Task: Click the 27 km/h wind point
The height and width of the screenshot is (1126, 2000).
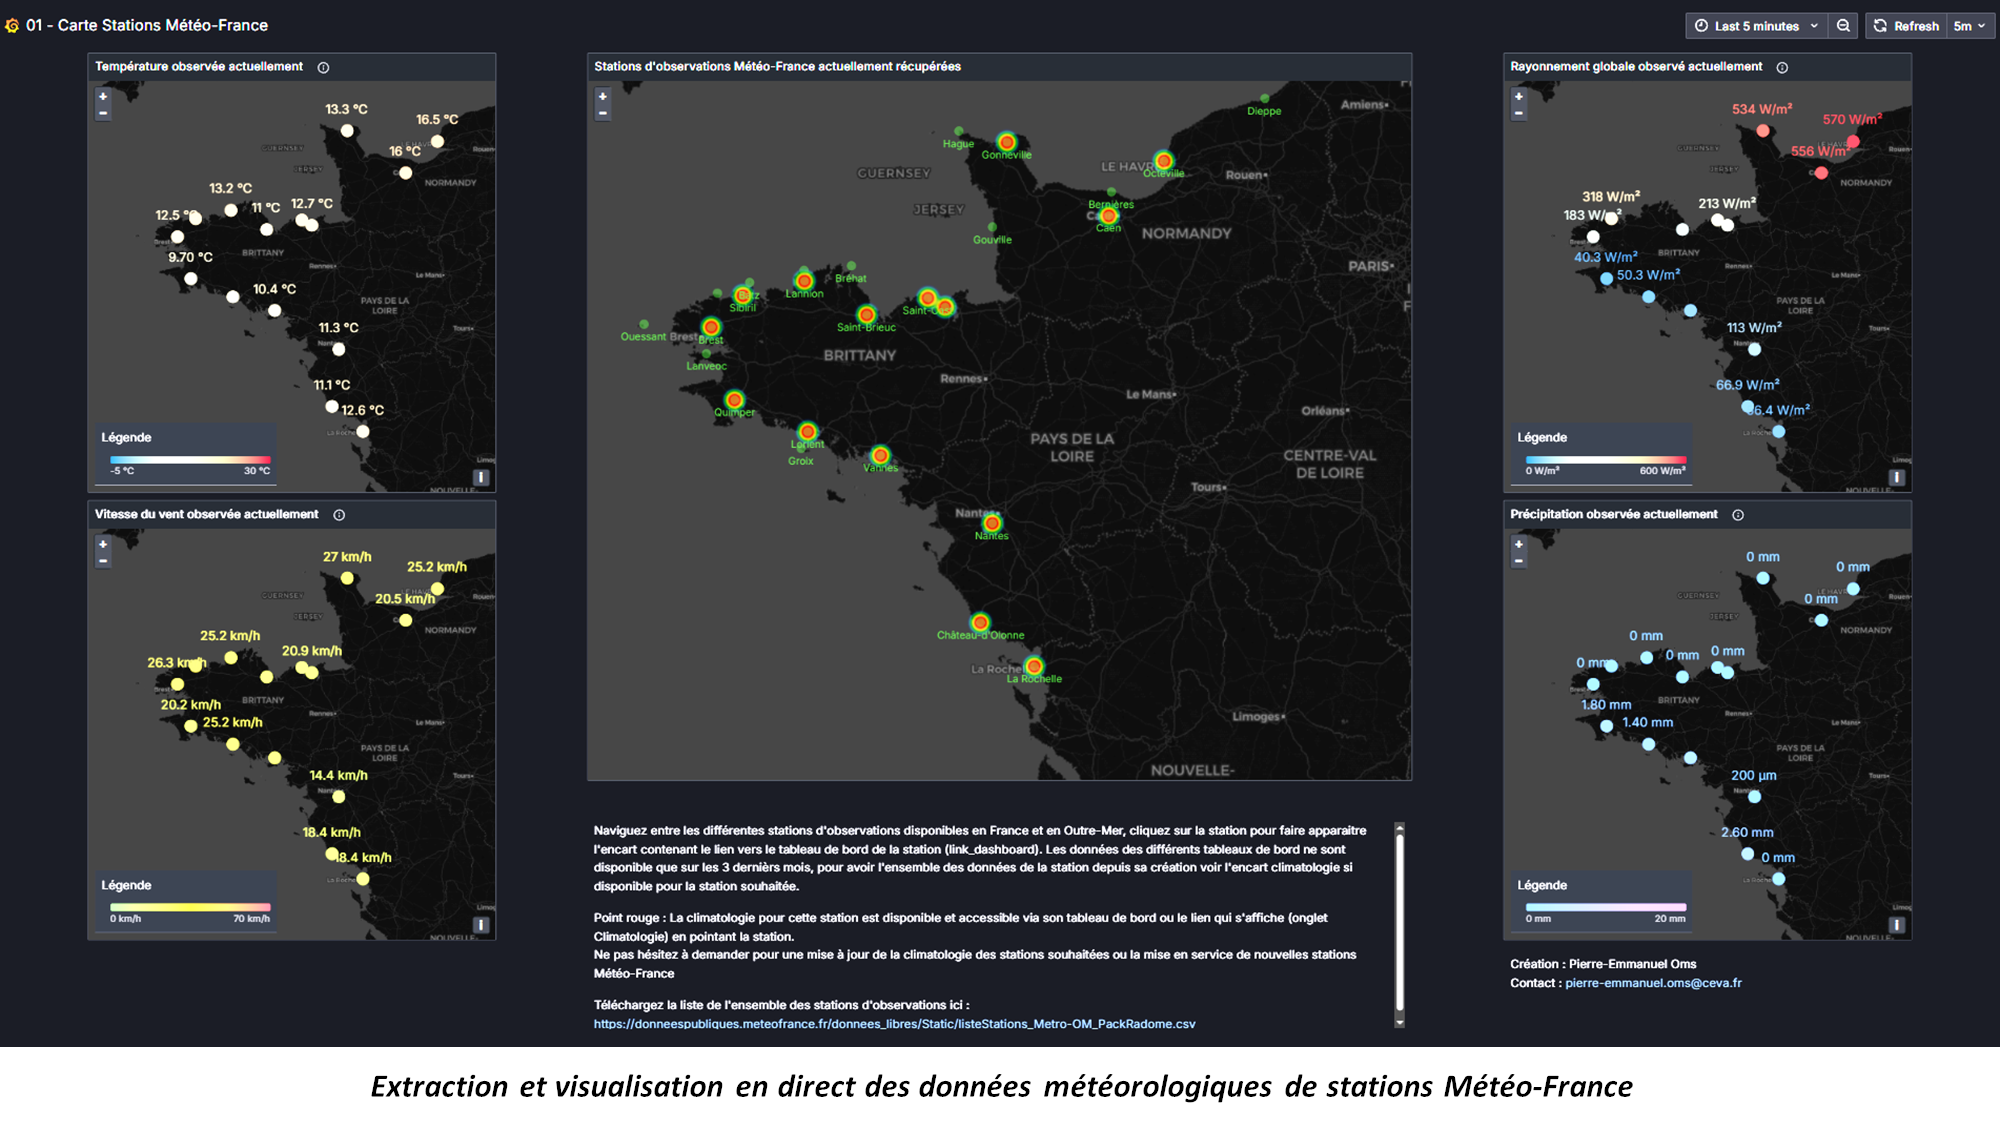Action: point(347,578)
